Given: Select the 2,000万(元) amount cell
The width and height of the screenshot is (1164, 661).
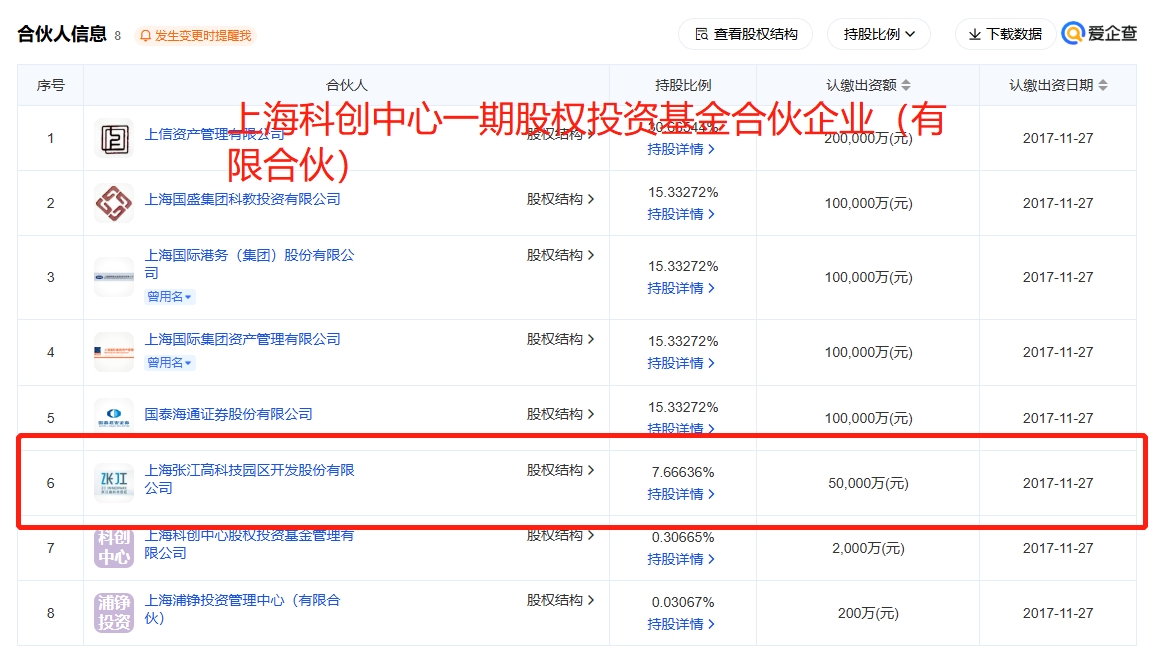Looking at the screenshot, I should [868, 548].
